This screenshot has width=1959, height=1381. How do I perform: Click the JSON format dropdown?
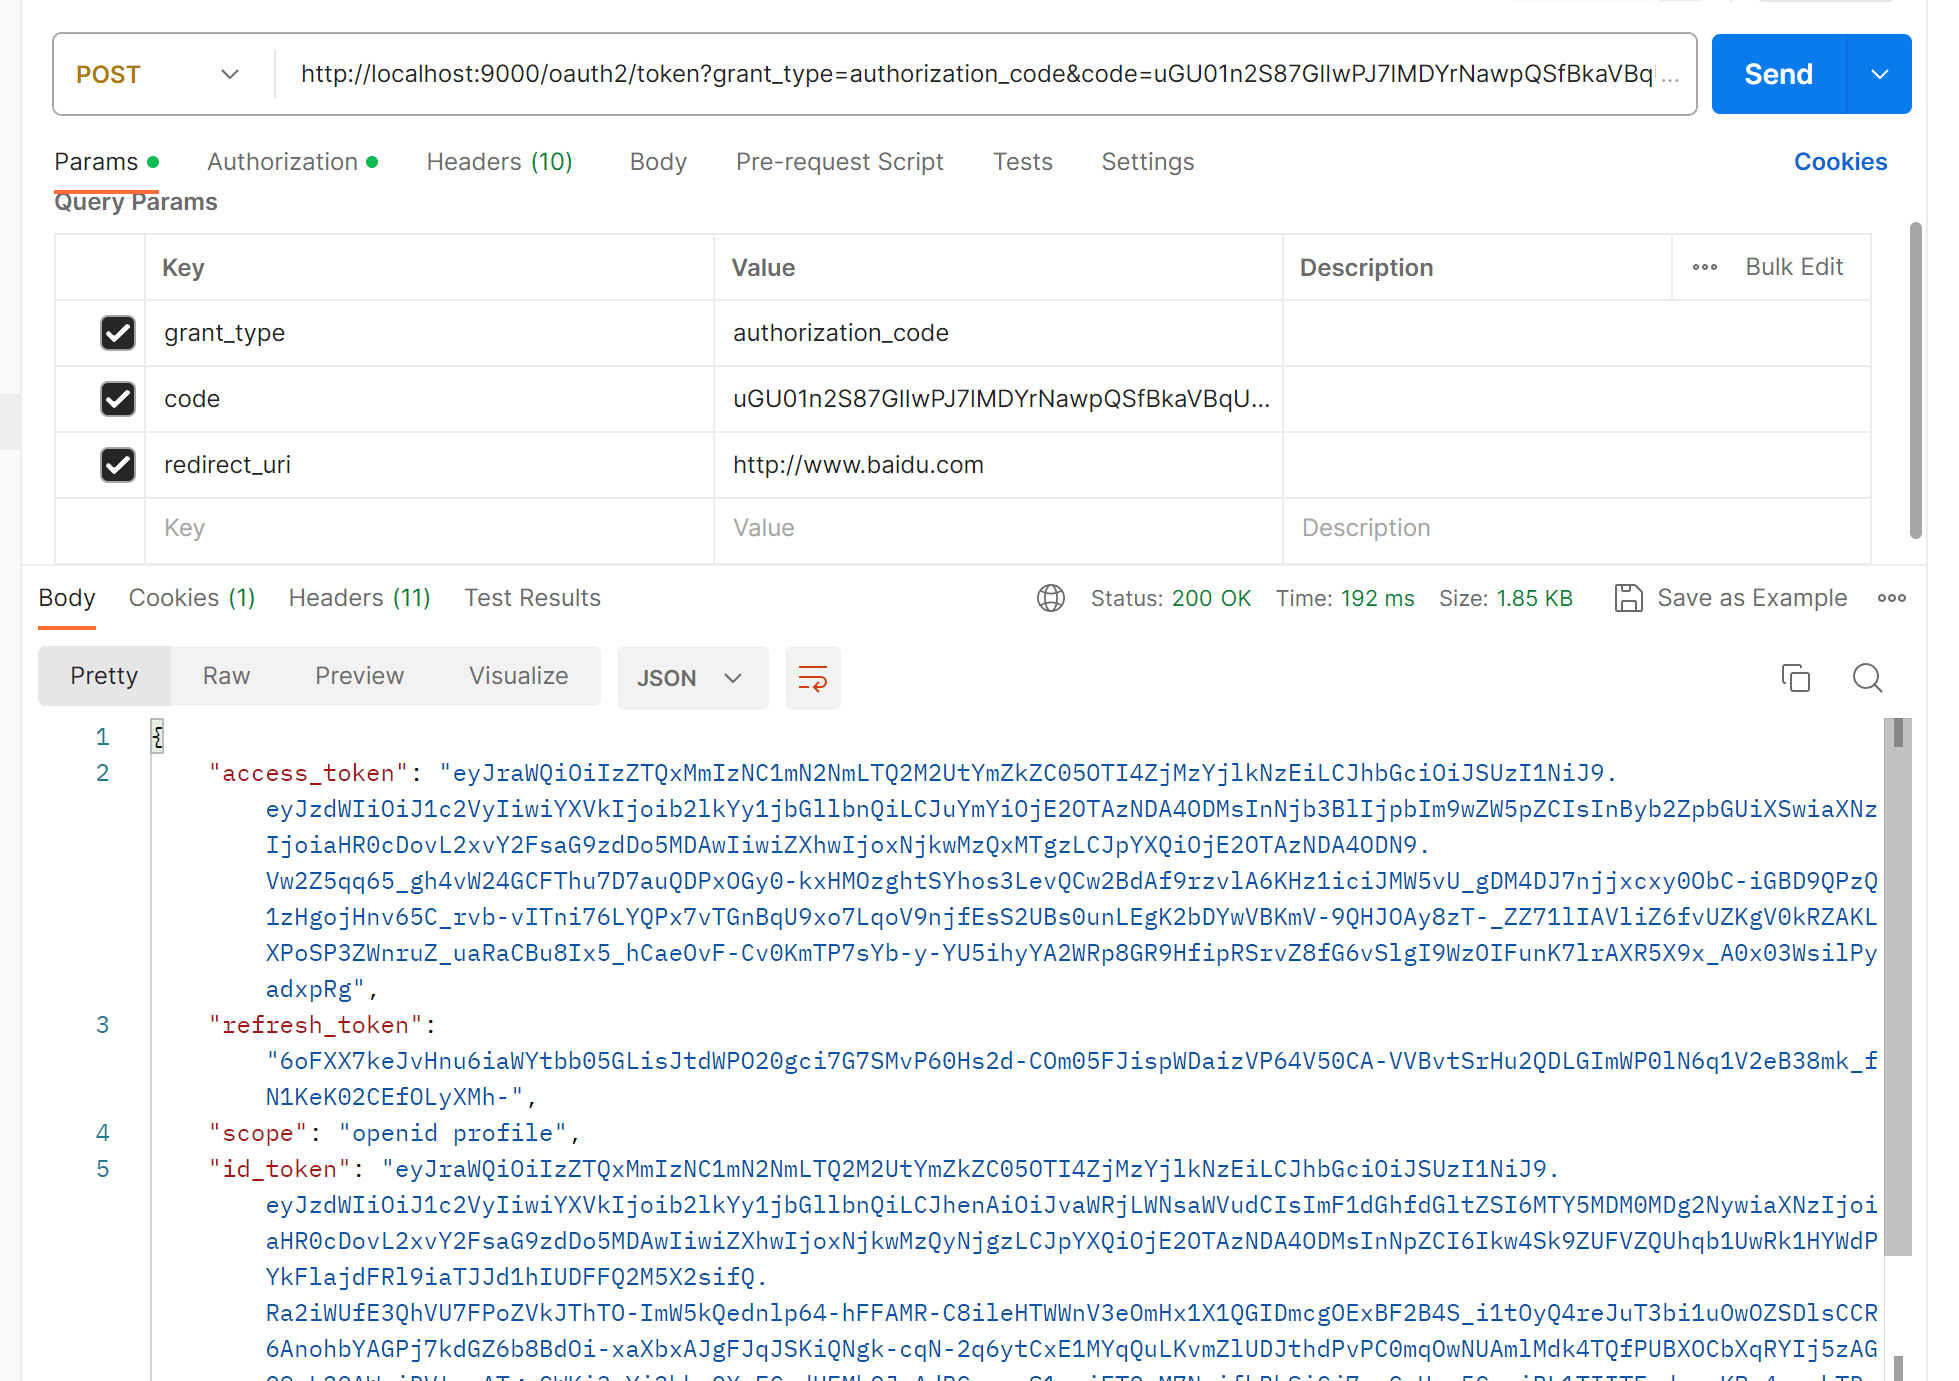tap(686, 677)
